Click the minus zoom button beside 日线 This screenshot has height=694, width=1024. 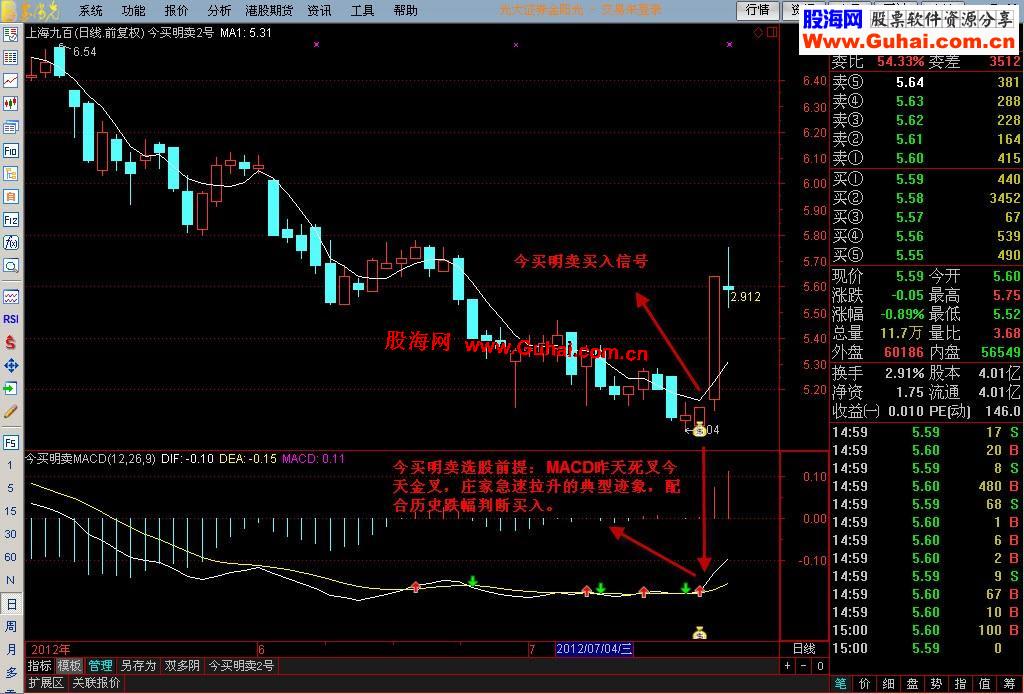click(x=804, y=666)
